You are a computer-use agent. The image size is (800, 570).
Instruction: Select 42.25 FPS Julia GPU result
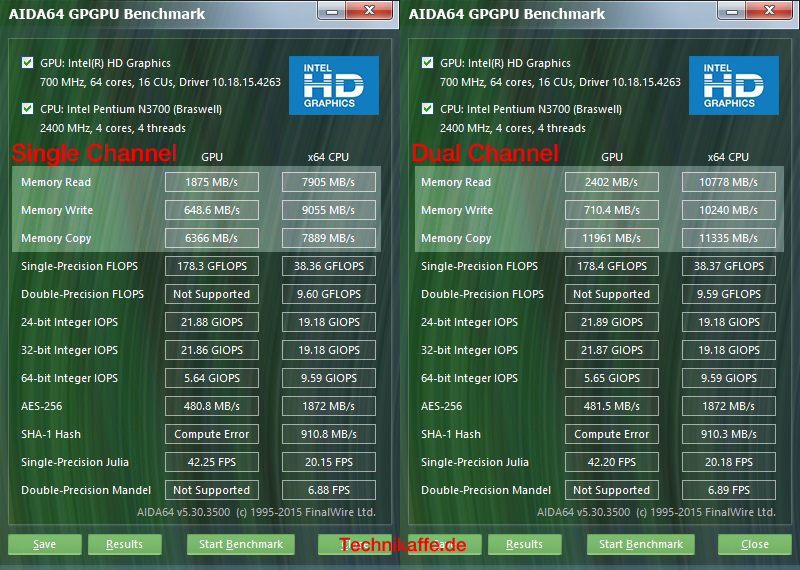[212, 462]
